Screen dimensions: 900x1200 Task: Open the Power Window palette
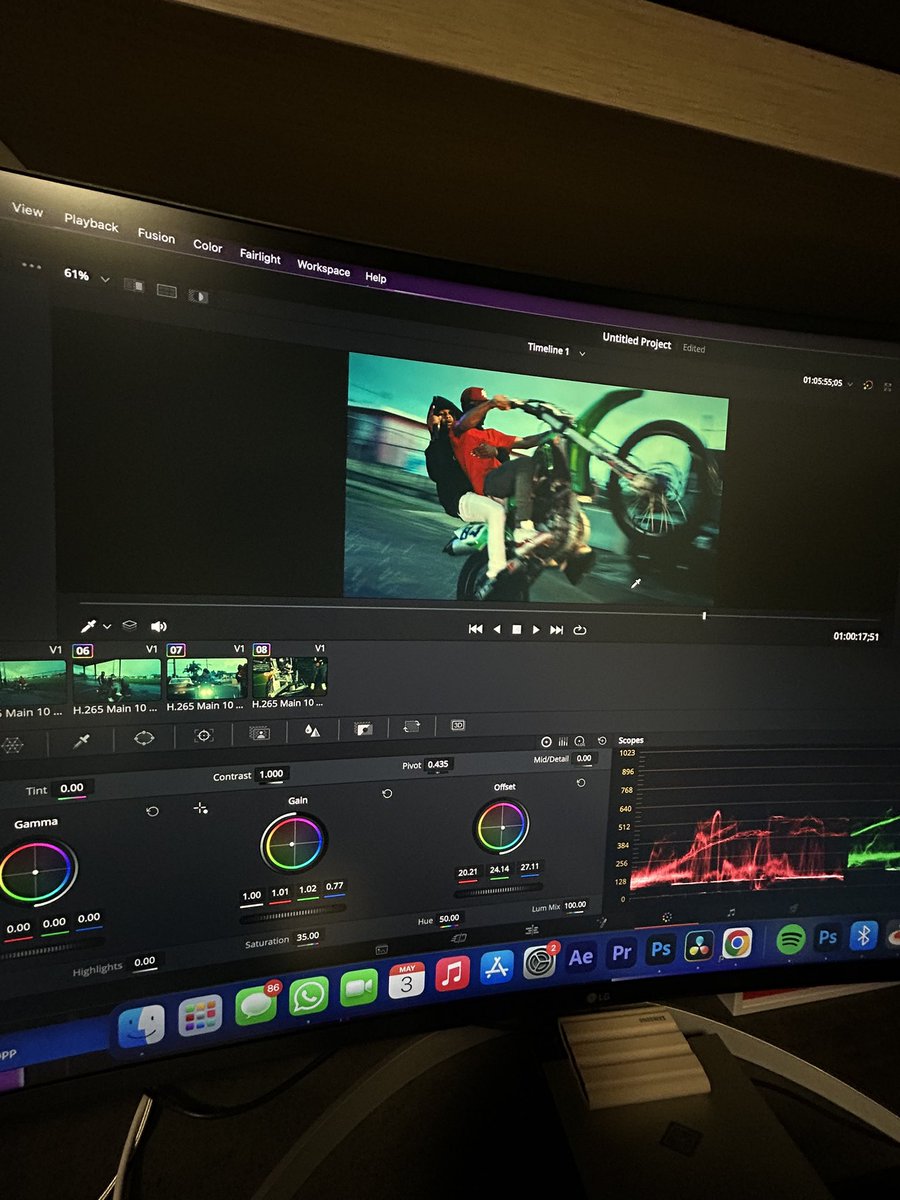click(x=144, y=738)
